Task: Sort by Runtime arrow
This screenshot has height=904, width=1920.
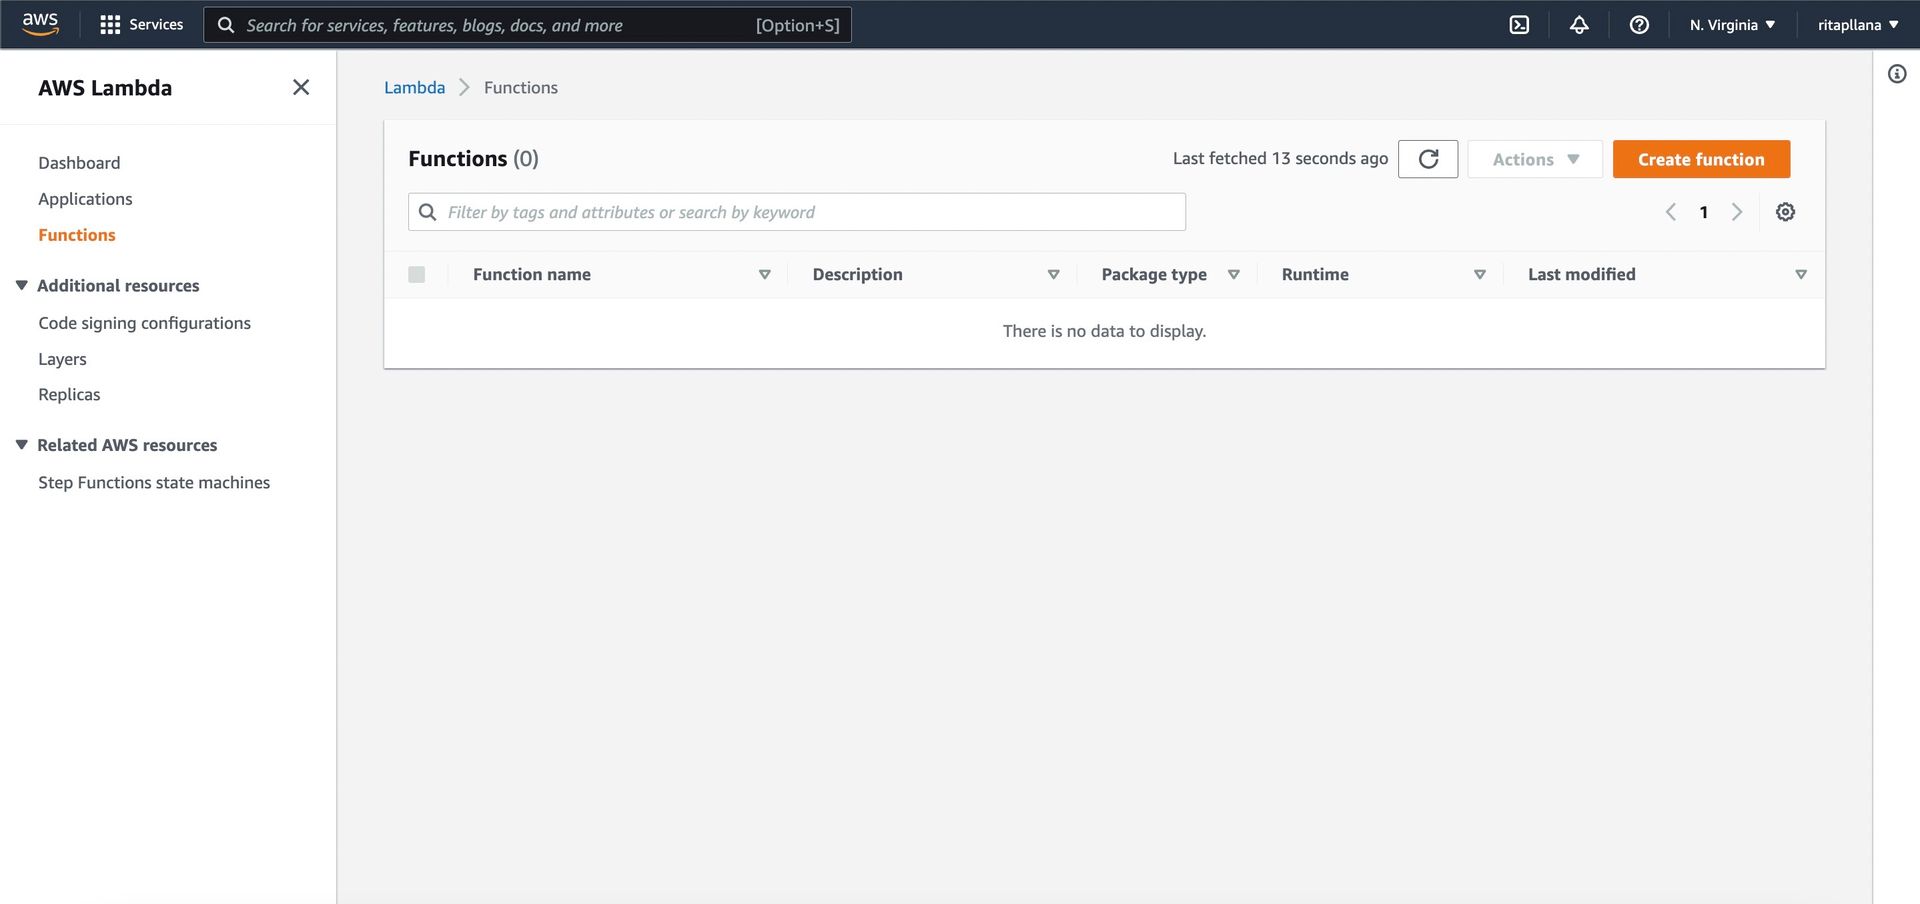Action: point(1479,274)
